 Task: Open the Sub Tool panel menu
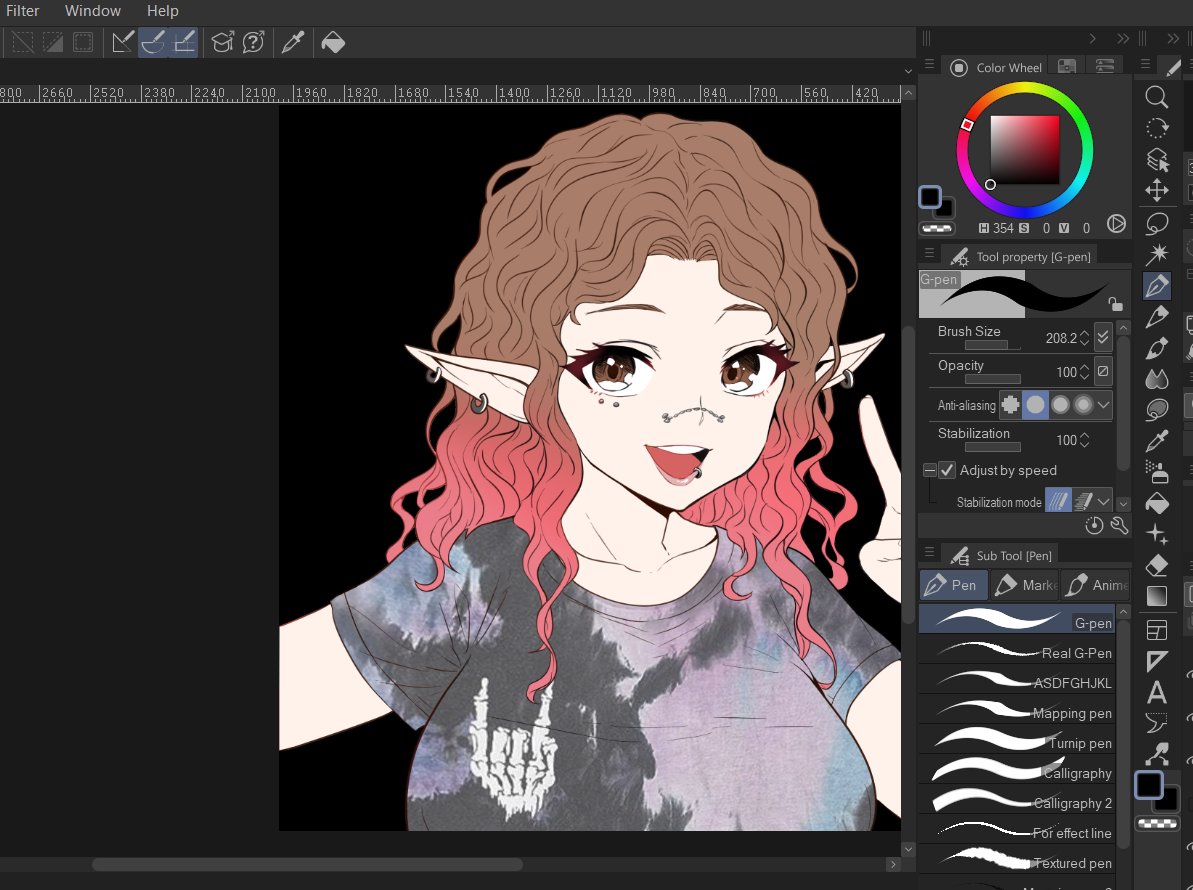click(x=929, y=552)
